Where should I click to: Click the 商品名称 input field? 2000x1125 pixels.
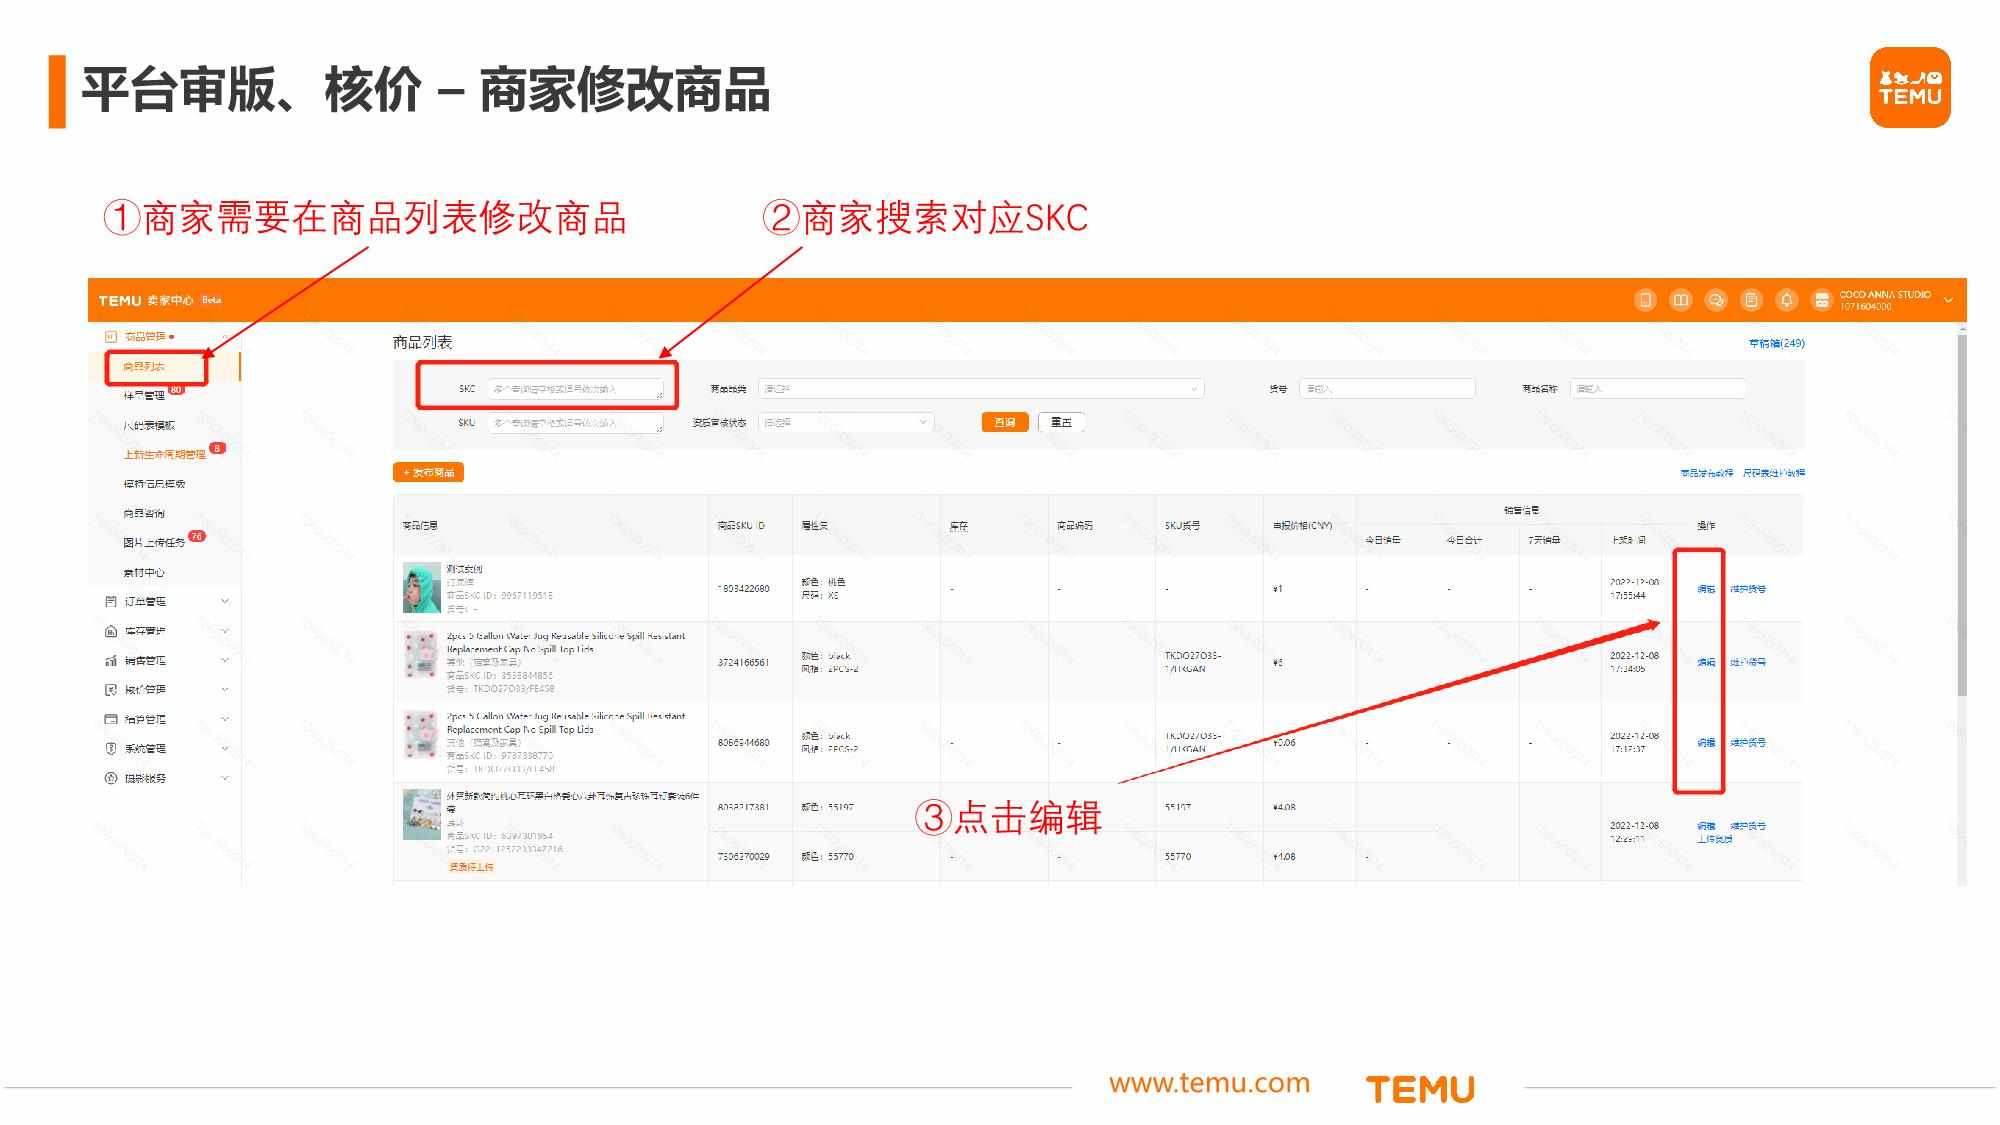click(x=1657, y=388)
